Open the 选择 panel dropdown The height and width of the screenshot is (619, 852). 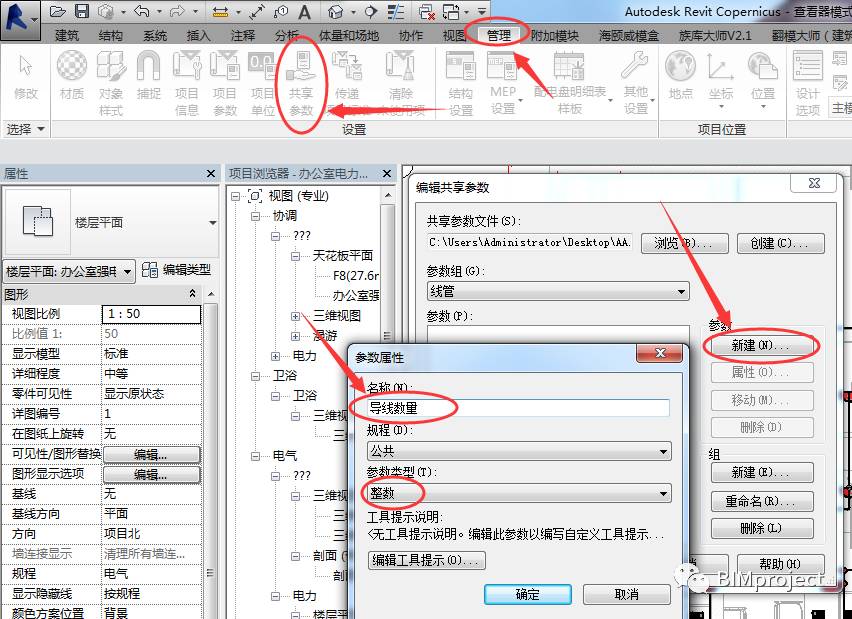coord(25,129)
